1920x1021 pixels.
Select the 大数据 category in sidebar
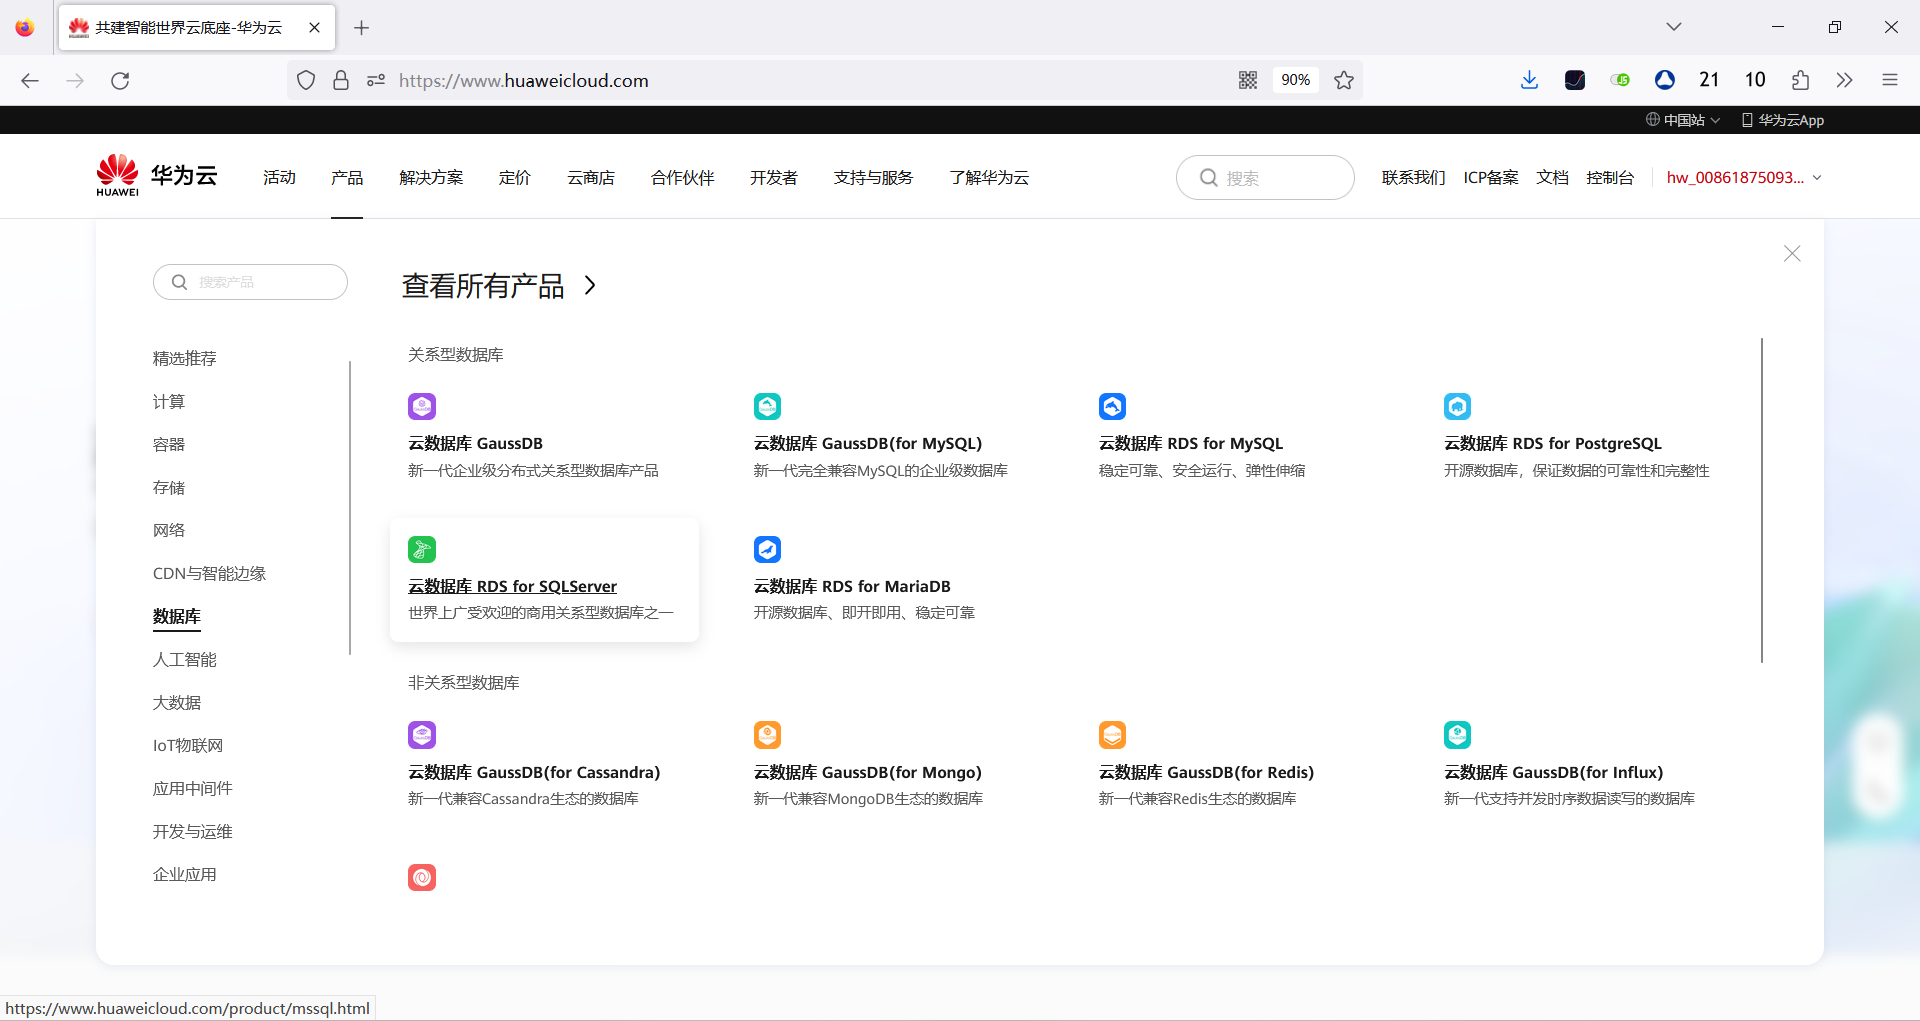click(x=176, y=702)
